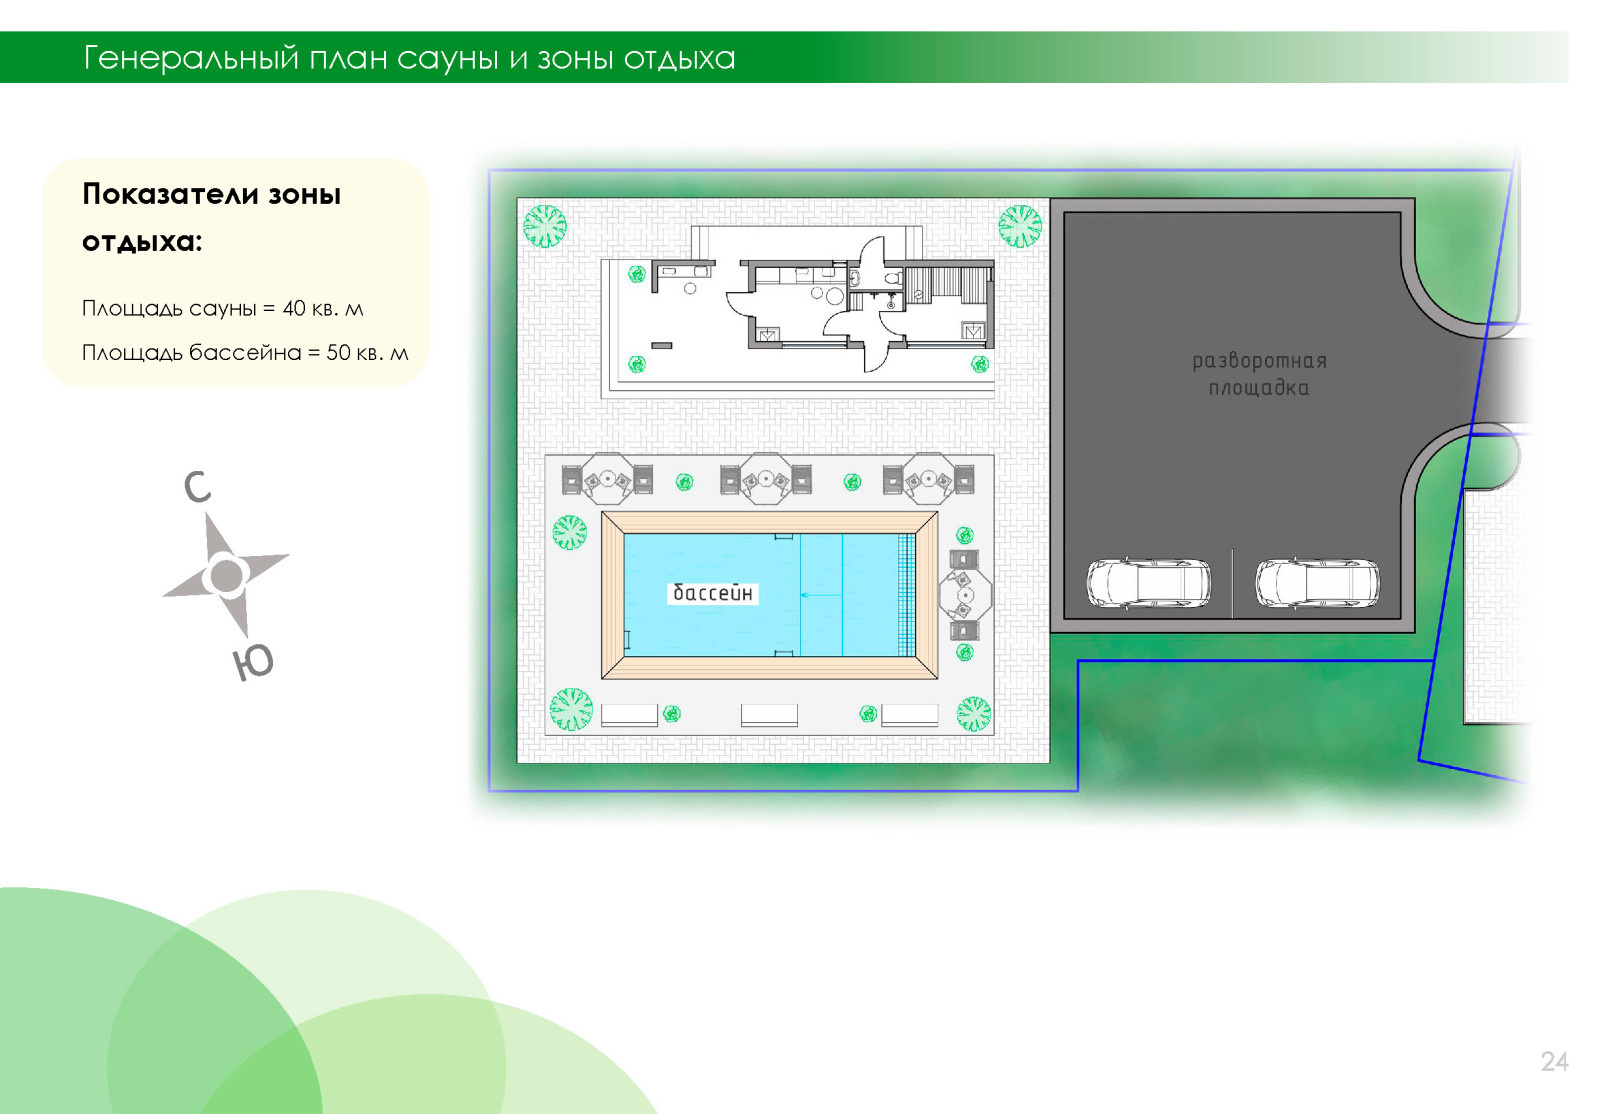
Task: Select the center bench below the pool
Action: pyautogui.click(x=769, y=714)
